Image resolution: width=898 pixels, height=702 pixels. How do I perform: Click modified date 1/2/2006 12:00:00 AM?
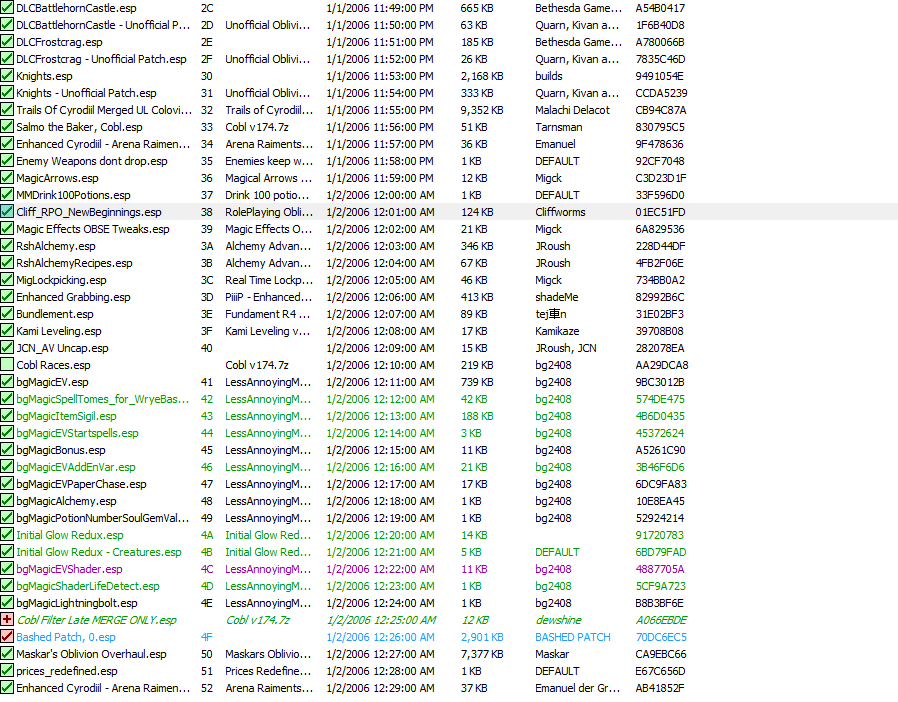[x=380, y=195]
